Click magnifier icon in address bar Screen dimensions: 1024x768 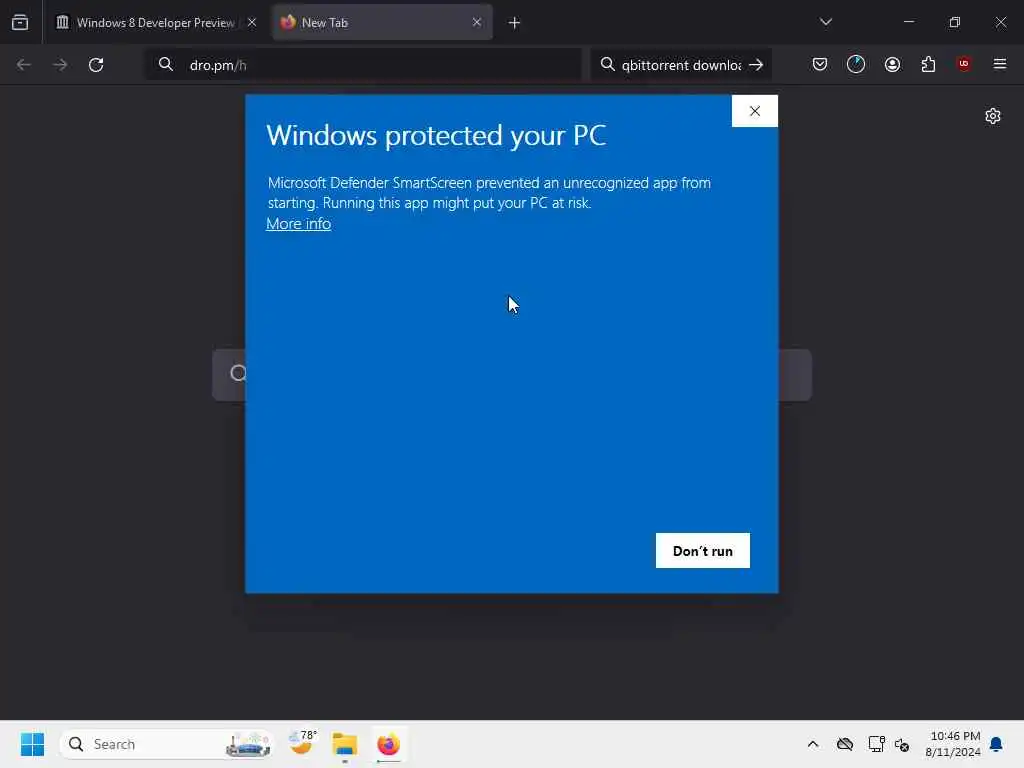pyautogui.click(x=166, y=64)
